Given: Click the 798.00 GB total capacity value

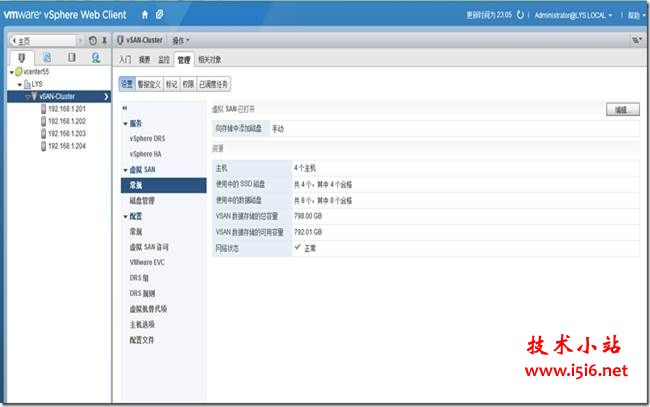Looking at the screenshot, I should click(x=308, y=216).
